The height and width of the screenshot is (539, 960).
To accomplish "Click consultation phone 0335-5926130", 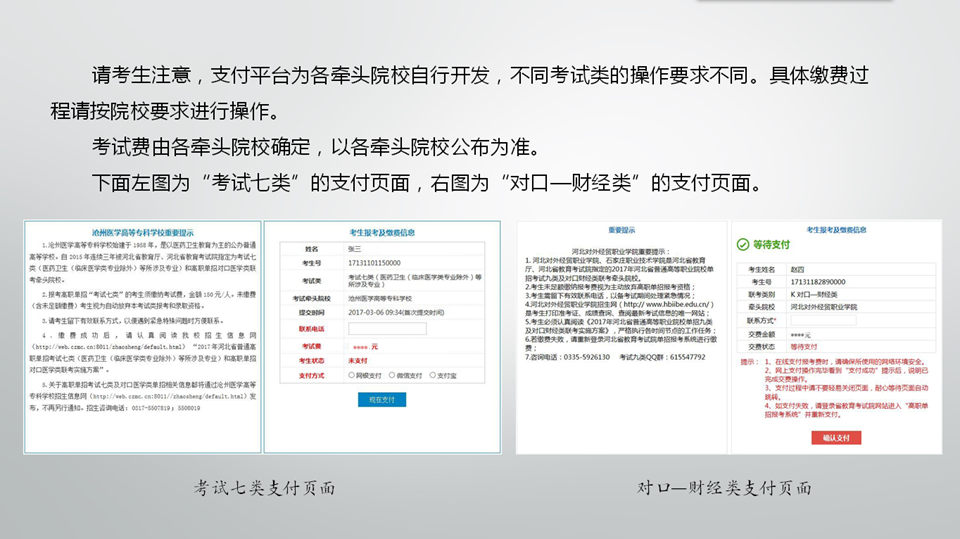I will 587,356.
